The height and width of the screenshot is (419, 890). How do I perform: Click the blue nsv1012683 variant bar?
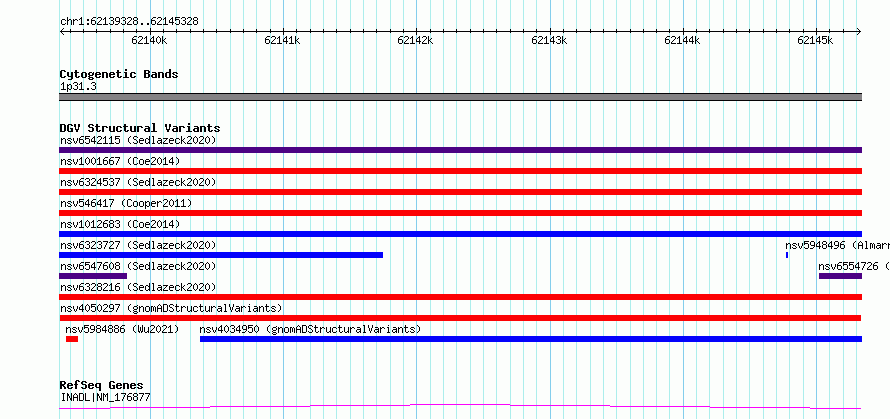[460, 234]
